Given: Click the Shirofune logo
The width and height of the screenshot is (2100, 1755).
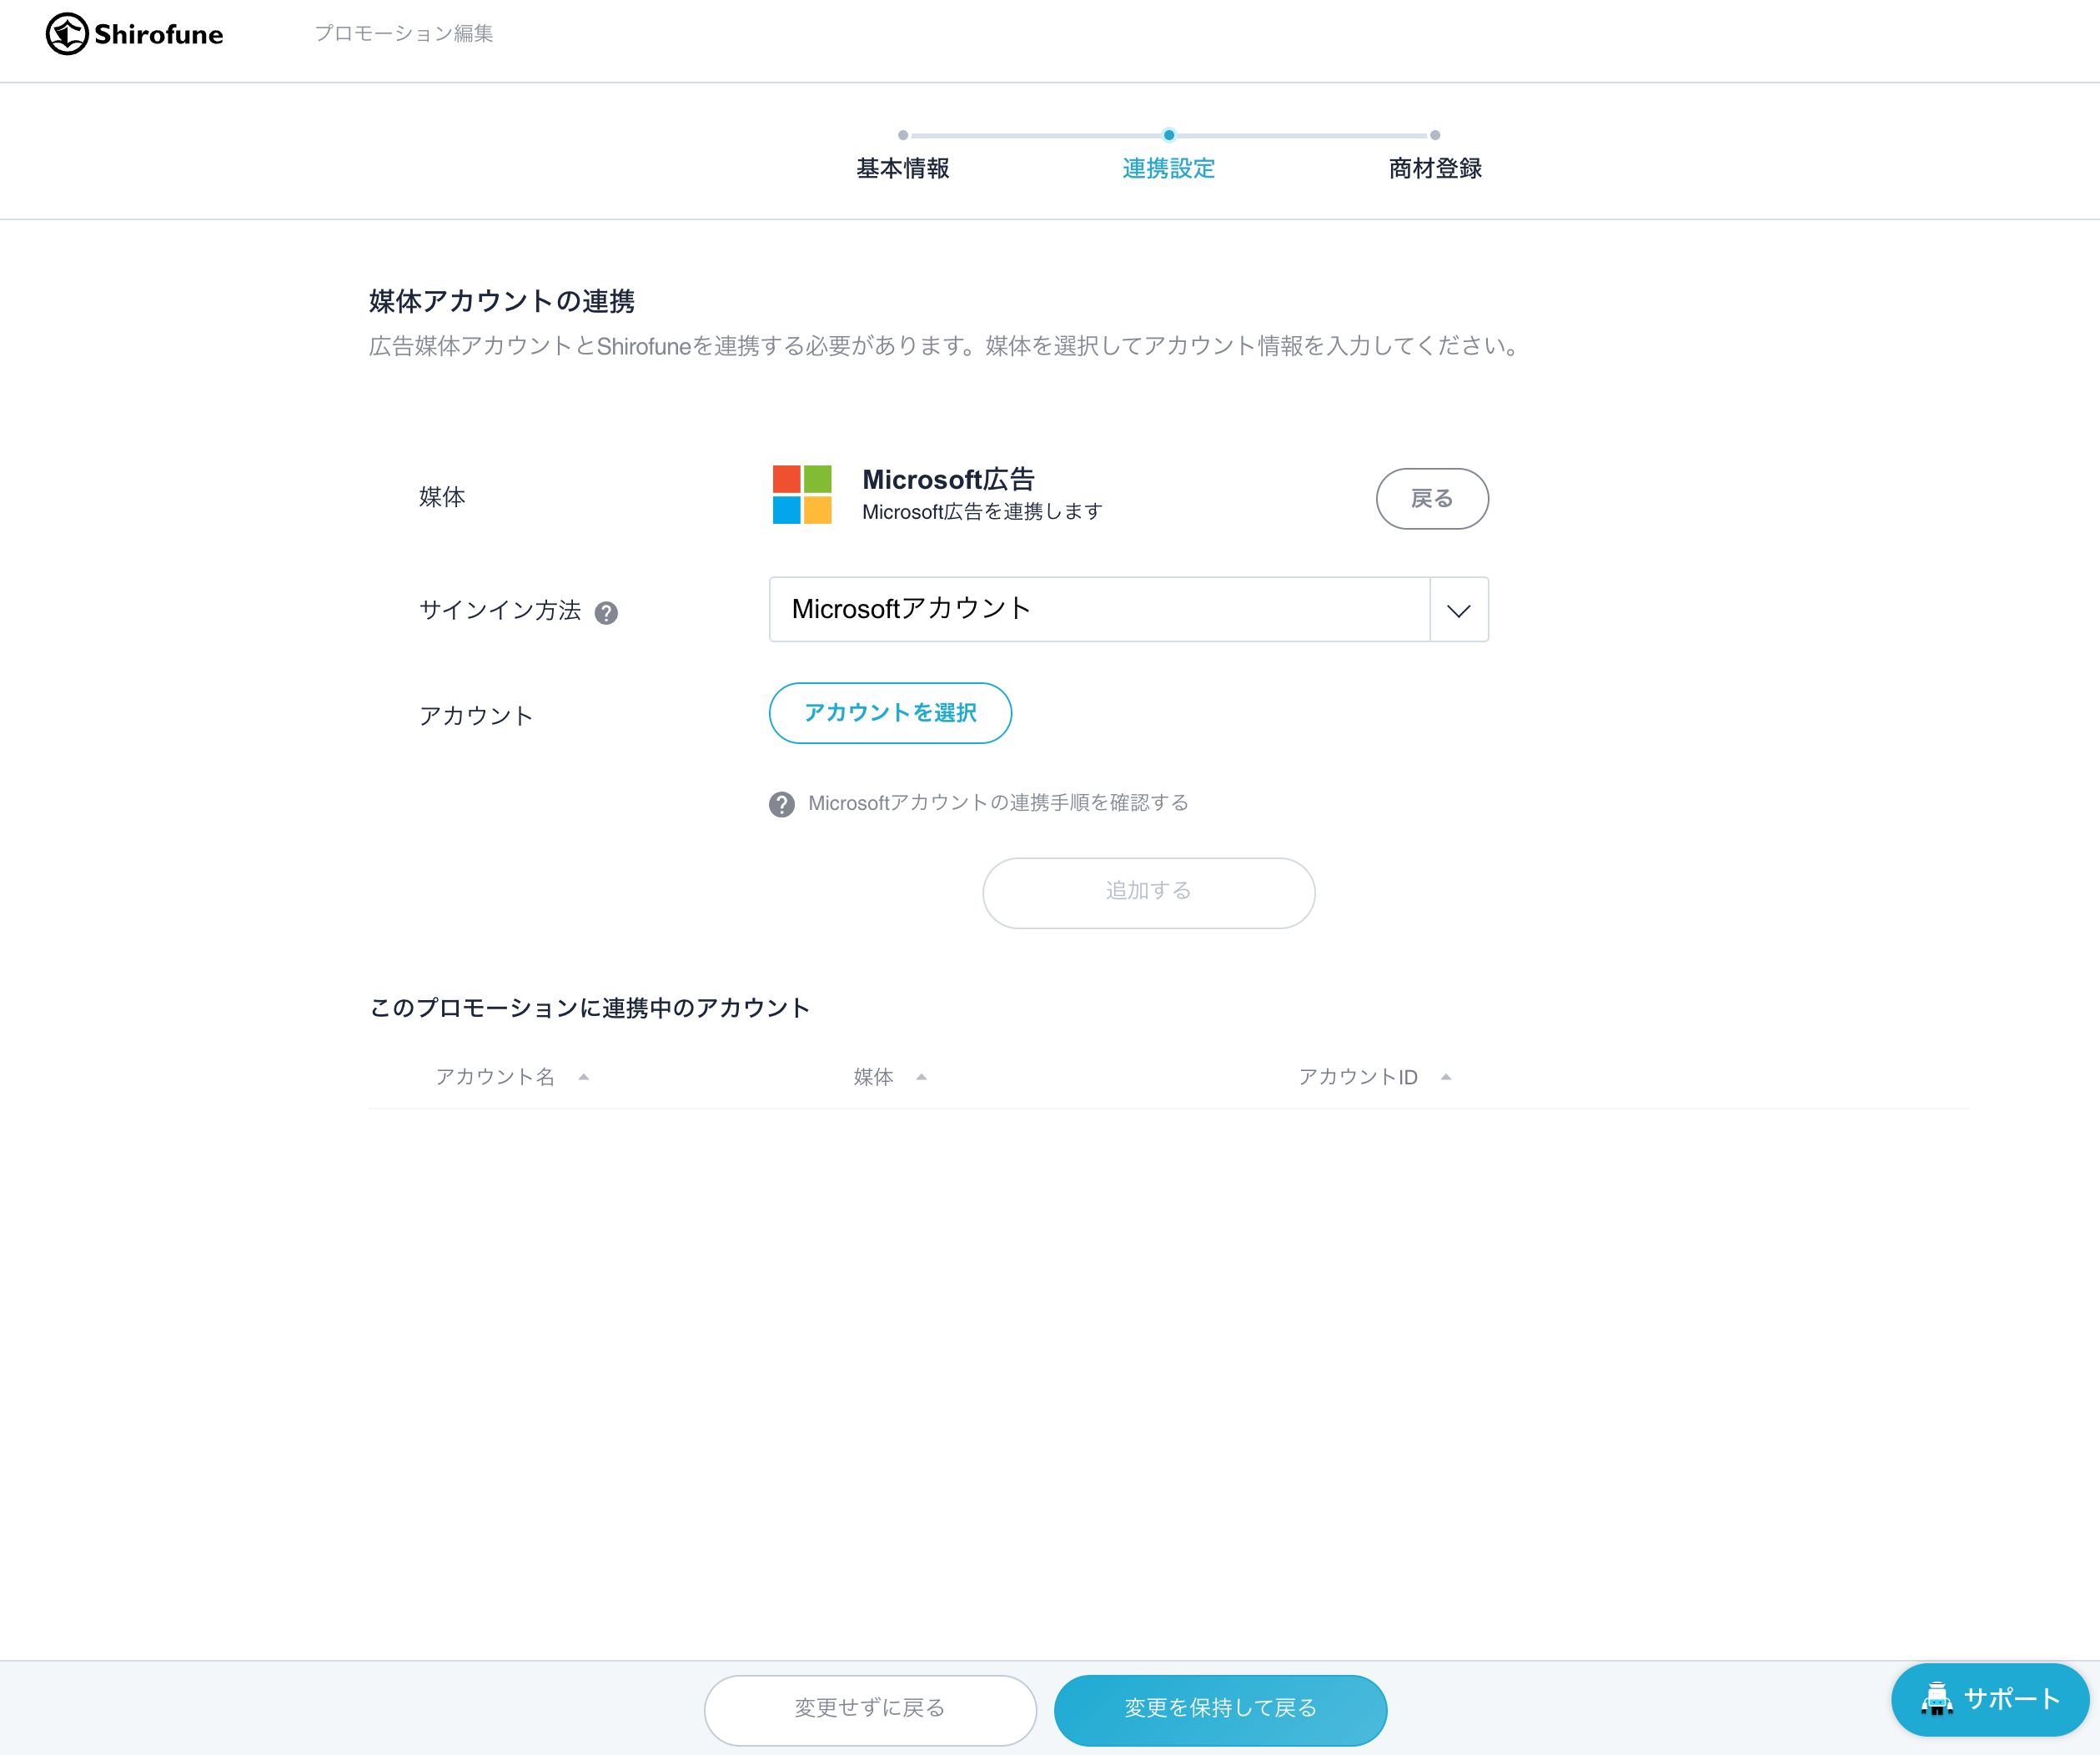Looking at the screenshot, I should [x=135, y=34].
